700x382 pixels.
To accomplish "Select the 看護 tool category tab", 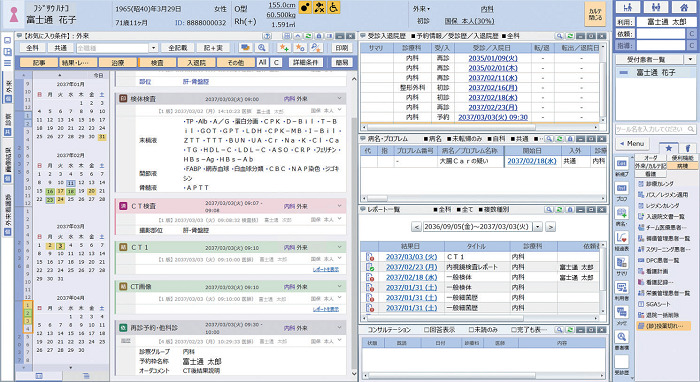I will point(650,174).
